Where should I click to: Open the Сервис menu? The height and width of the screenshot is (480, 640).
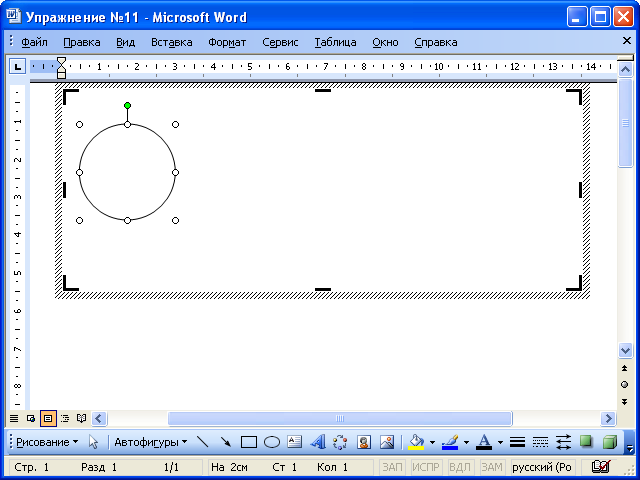click(280, 42)
